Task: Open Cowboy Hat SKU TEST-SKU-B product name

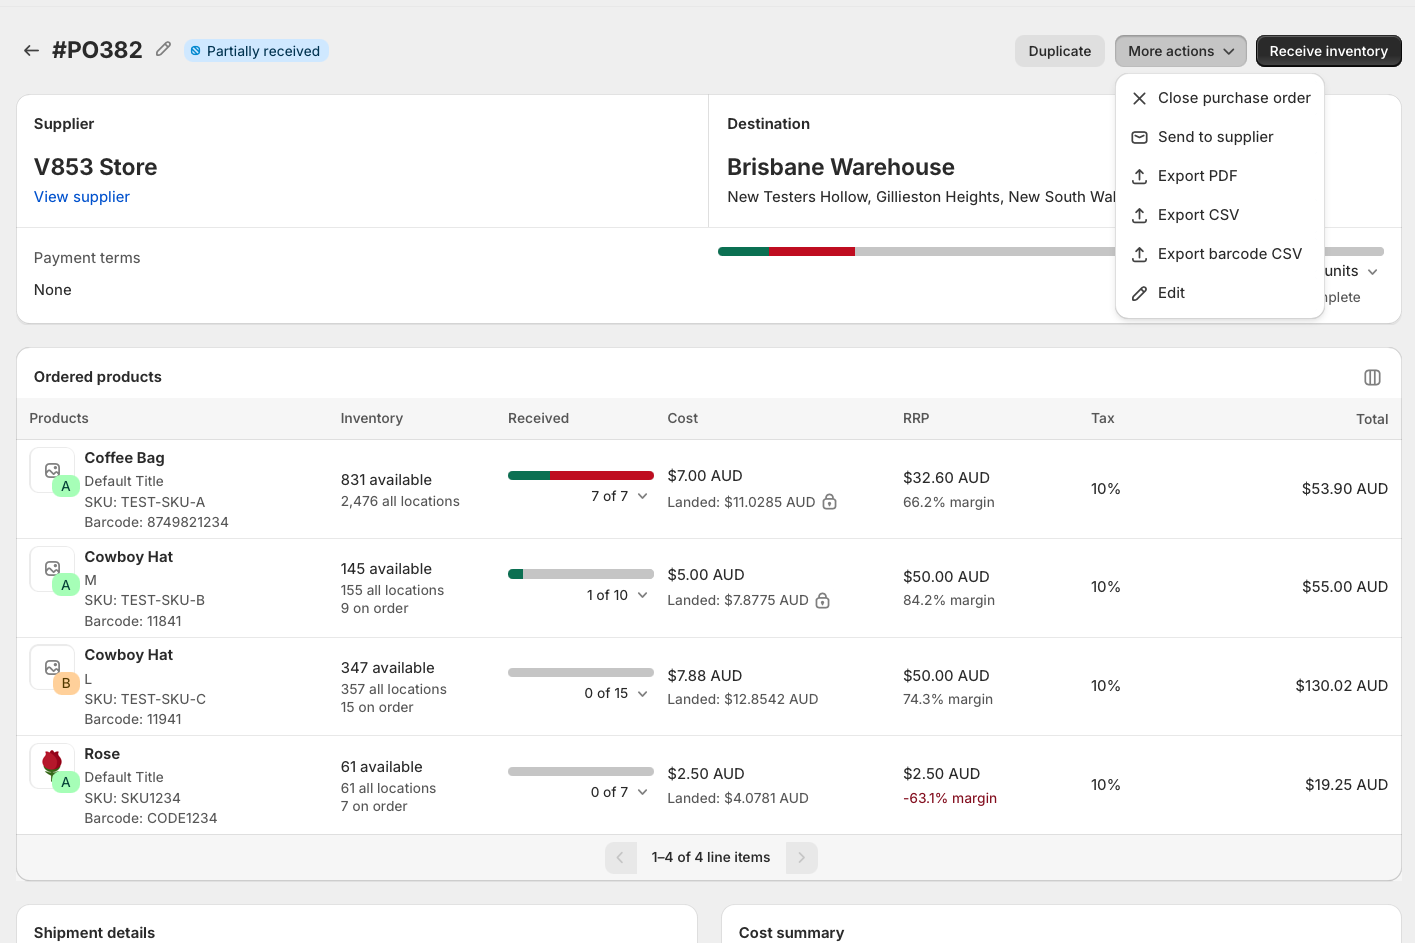Action: [x=128, y=557]
